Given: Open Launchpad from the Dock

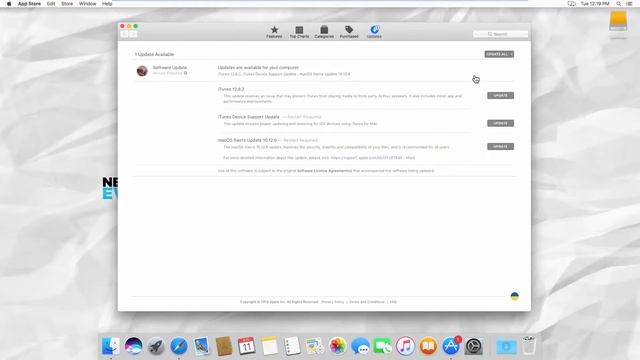Looking at the screenshot, I should (156, 346).
